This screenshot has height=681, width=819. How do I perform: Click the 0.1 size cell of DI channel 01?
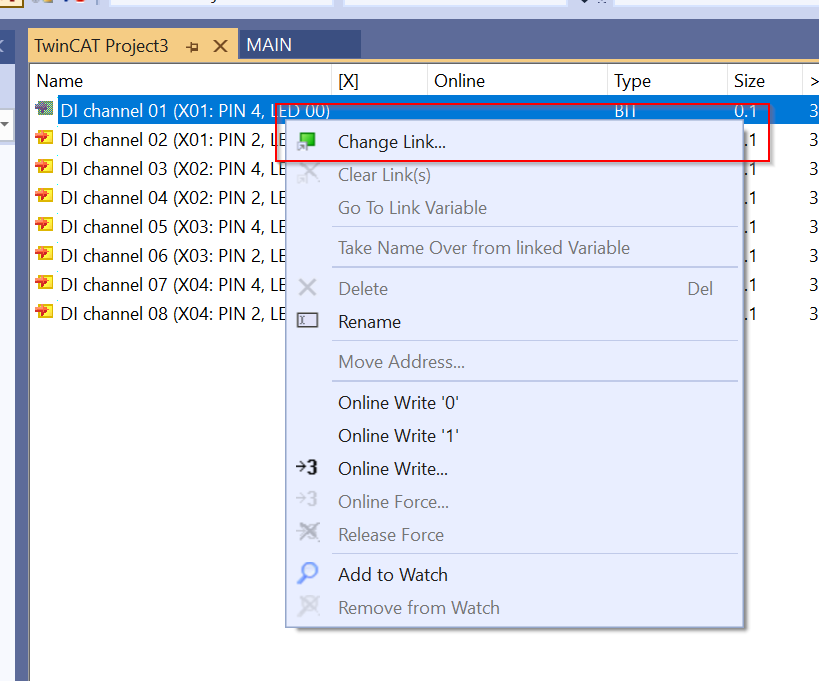pyautogui.click(x=745, y=111)
